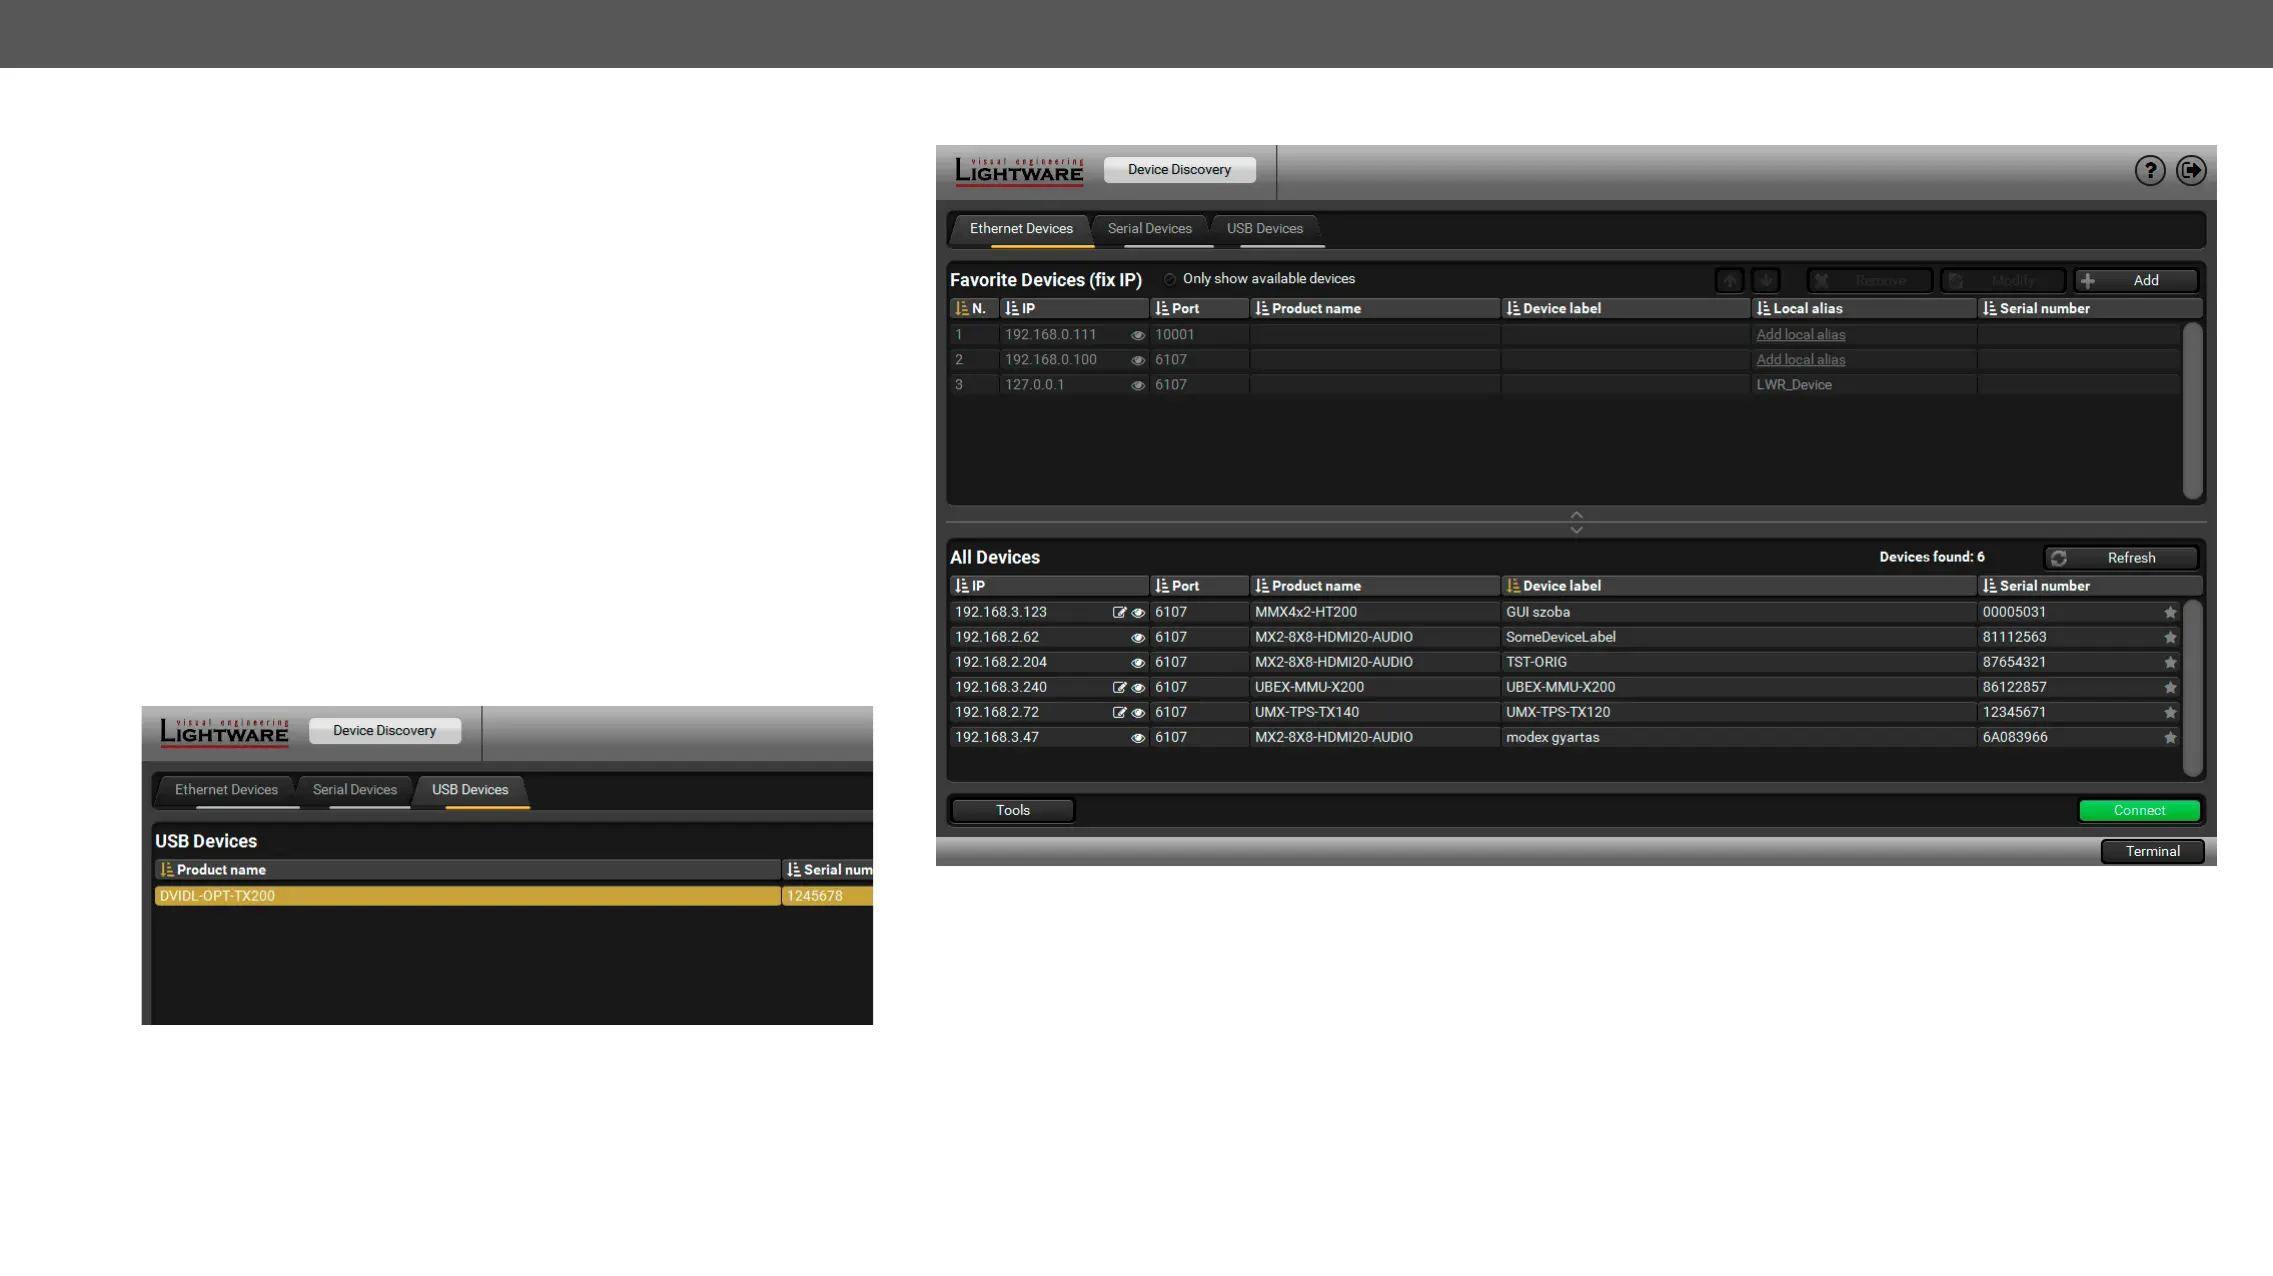Switch to USB Devices tab in main window
Viewport: 2273px width, 1276px height.
(1265, 229)
